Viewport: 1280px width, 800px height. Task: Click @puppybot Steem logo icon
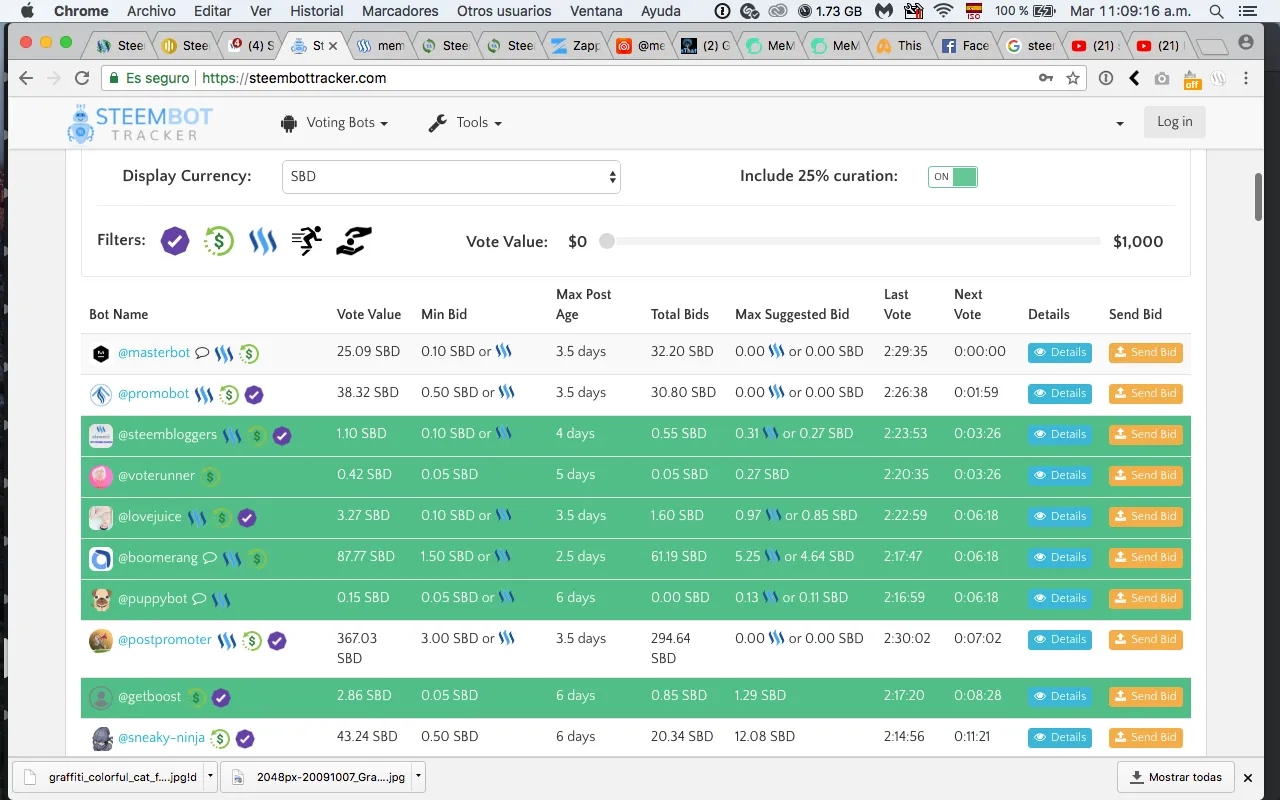pos(221,600)
